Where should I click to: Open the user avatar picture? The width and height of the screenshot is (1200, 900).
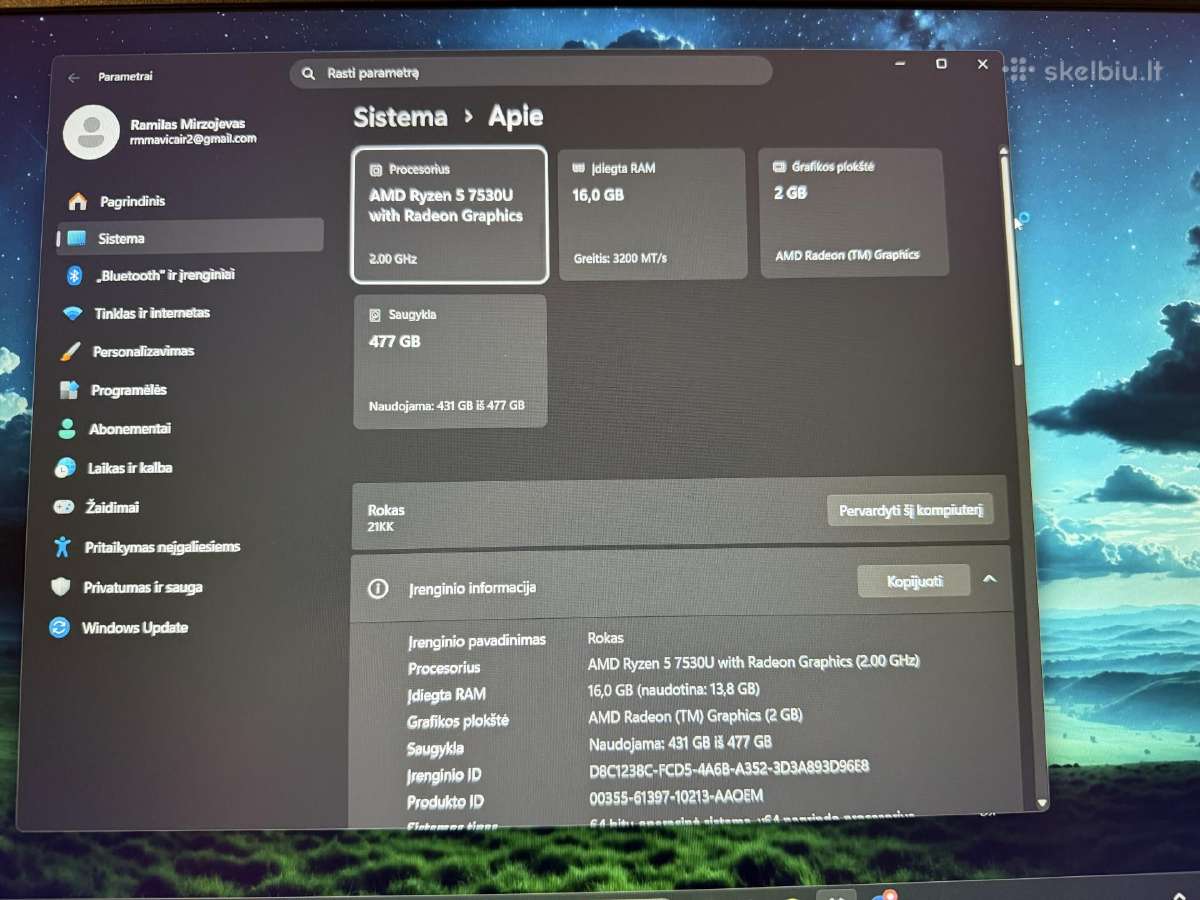91,132
